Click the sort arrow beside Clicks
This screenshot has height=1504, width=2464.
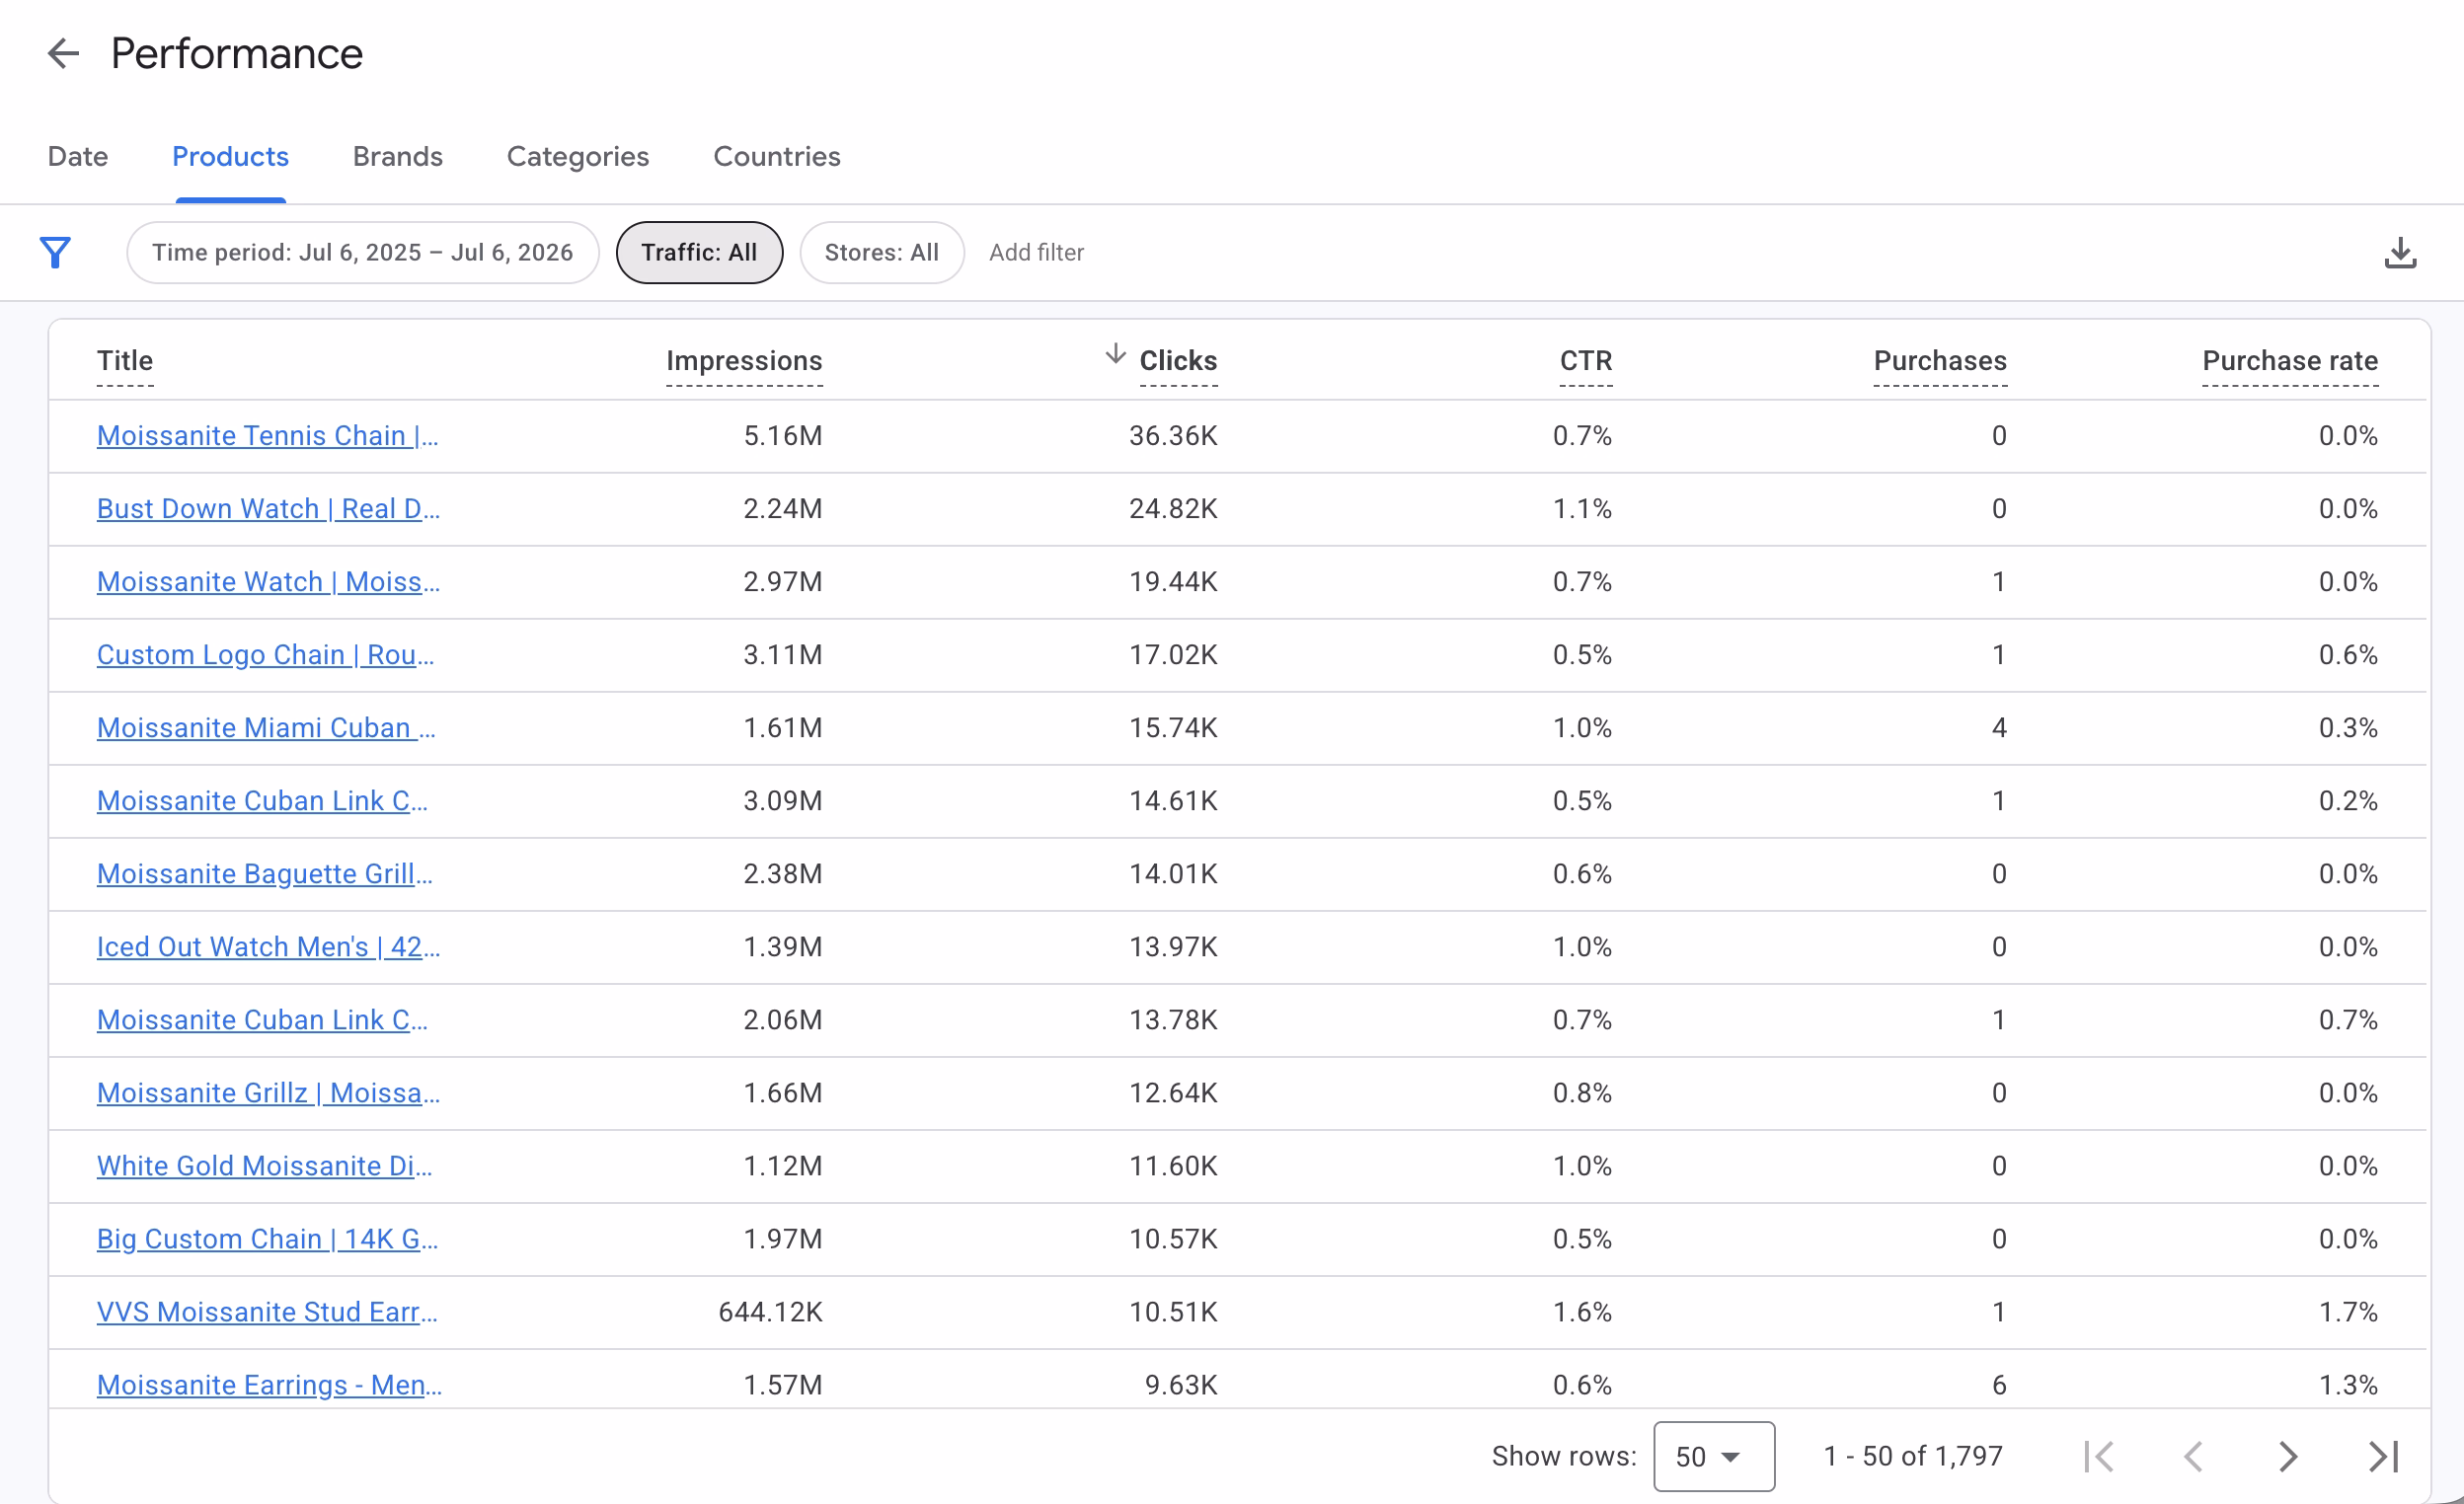pos(1115,354)
